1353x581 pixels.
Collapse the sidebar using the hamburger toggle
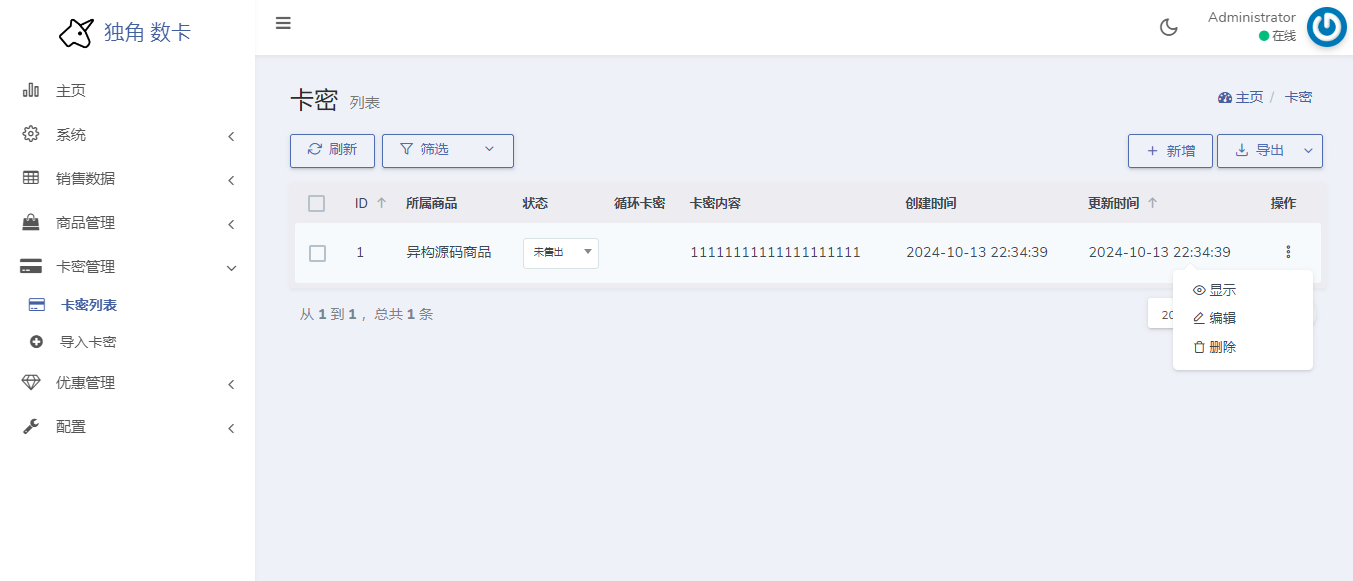coord(283,22)
